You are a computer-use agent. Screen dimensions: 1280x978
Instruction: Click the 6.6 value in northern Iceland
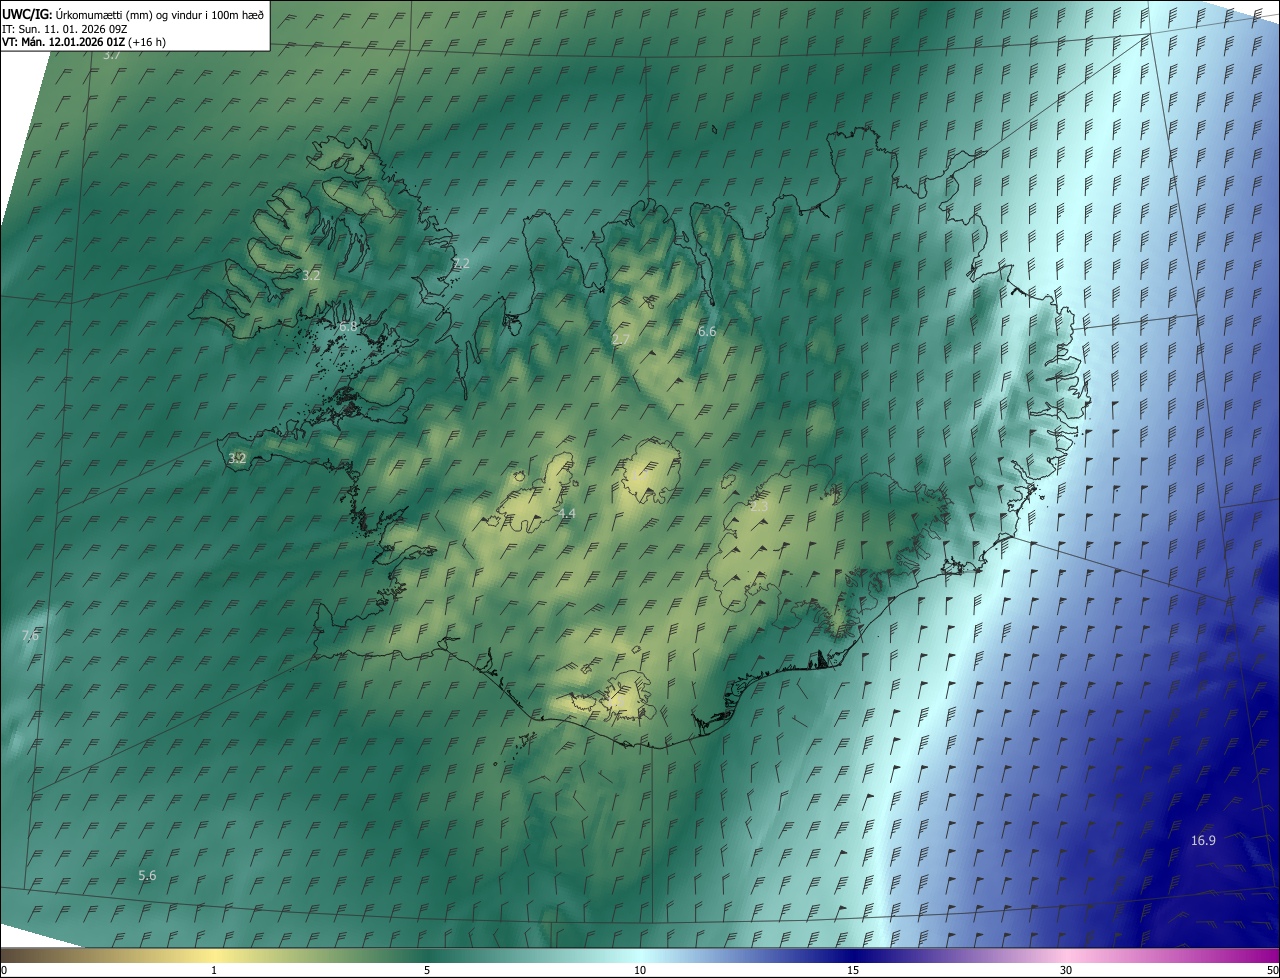point(707,331)
